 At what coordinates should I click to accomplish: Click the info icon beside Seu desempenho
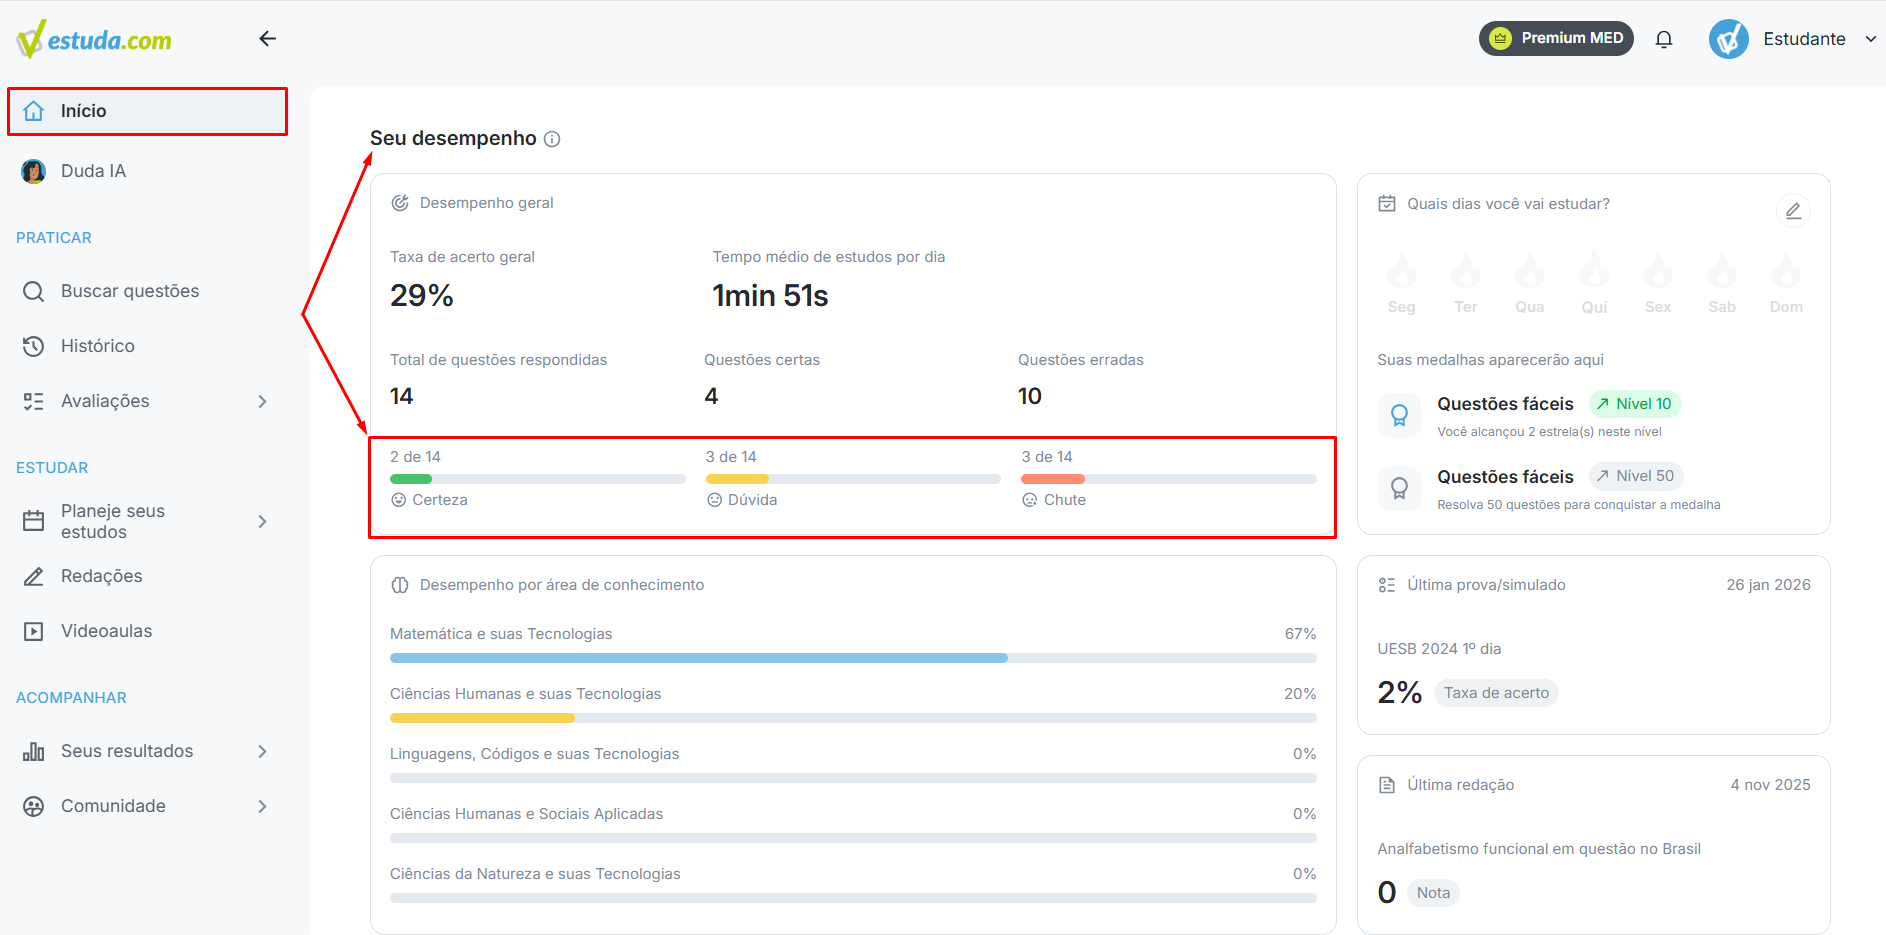click(x=552, y=139)
